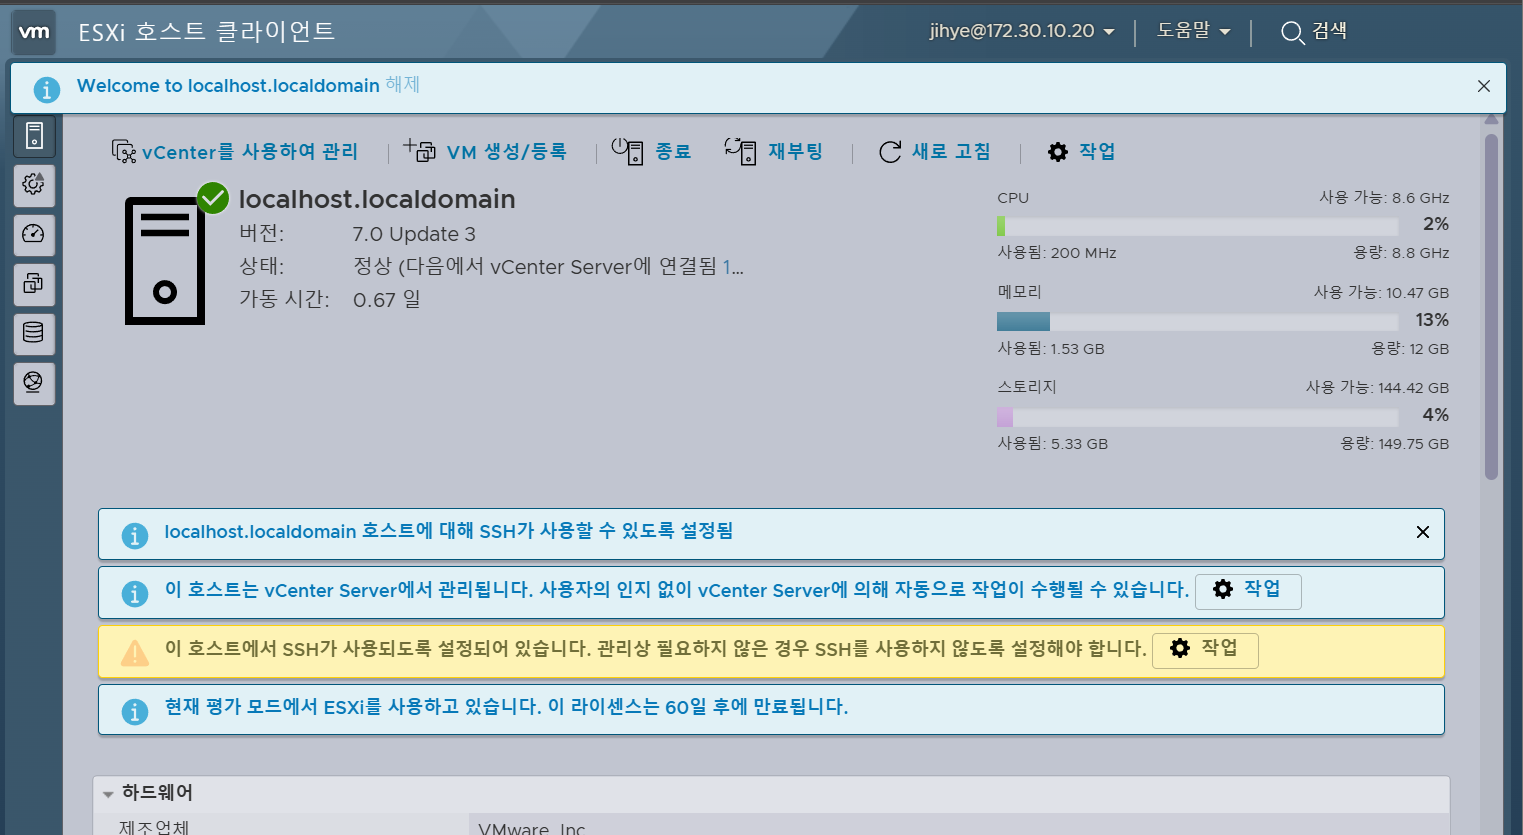Click the shutdown (종료) power icon

tap(627, 151)
